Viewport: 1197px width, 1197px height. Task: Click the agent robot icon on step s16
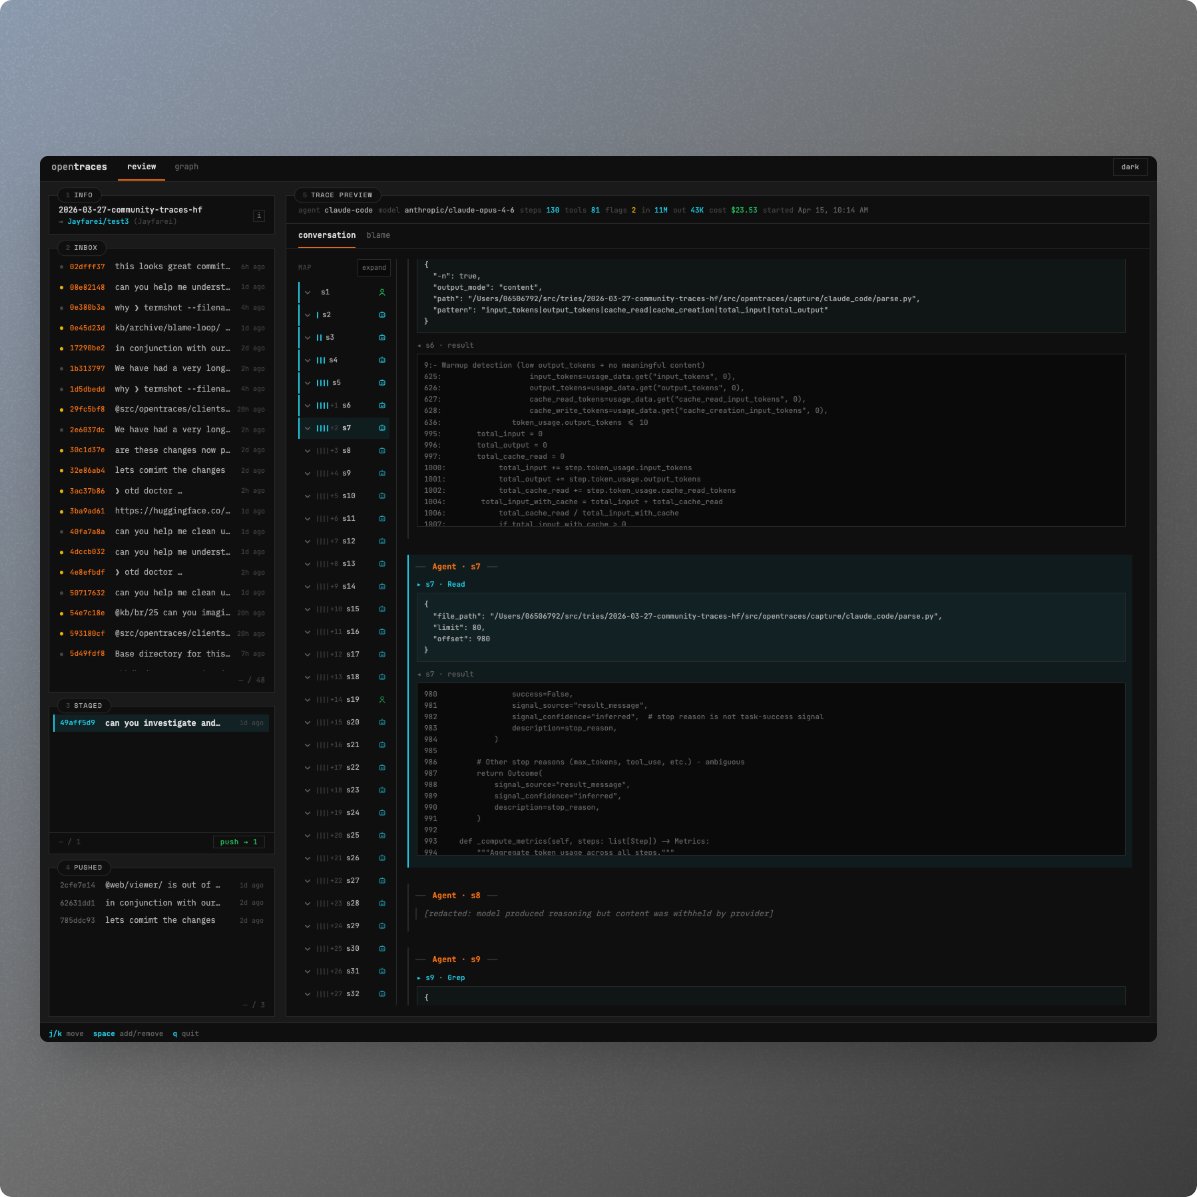[382, 632]
